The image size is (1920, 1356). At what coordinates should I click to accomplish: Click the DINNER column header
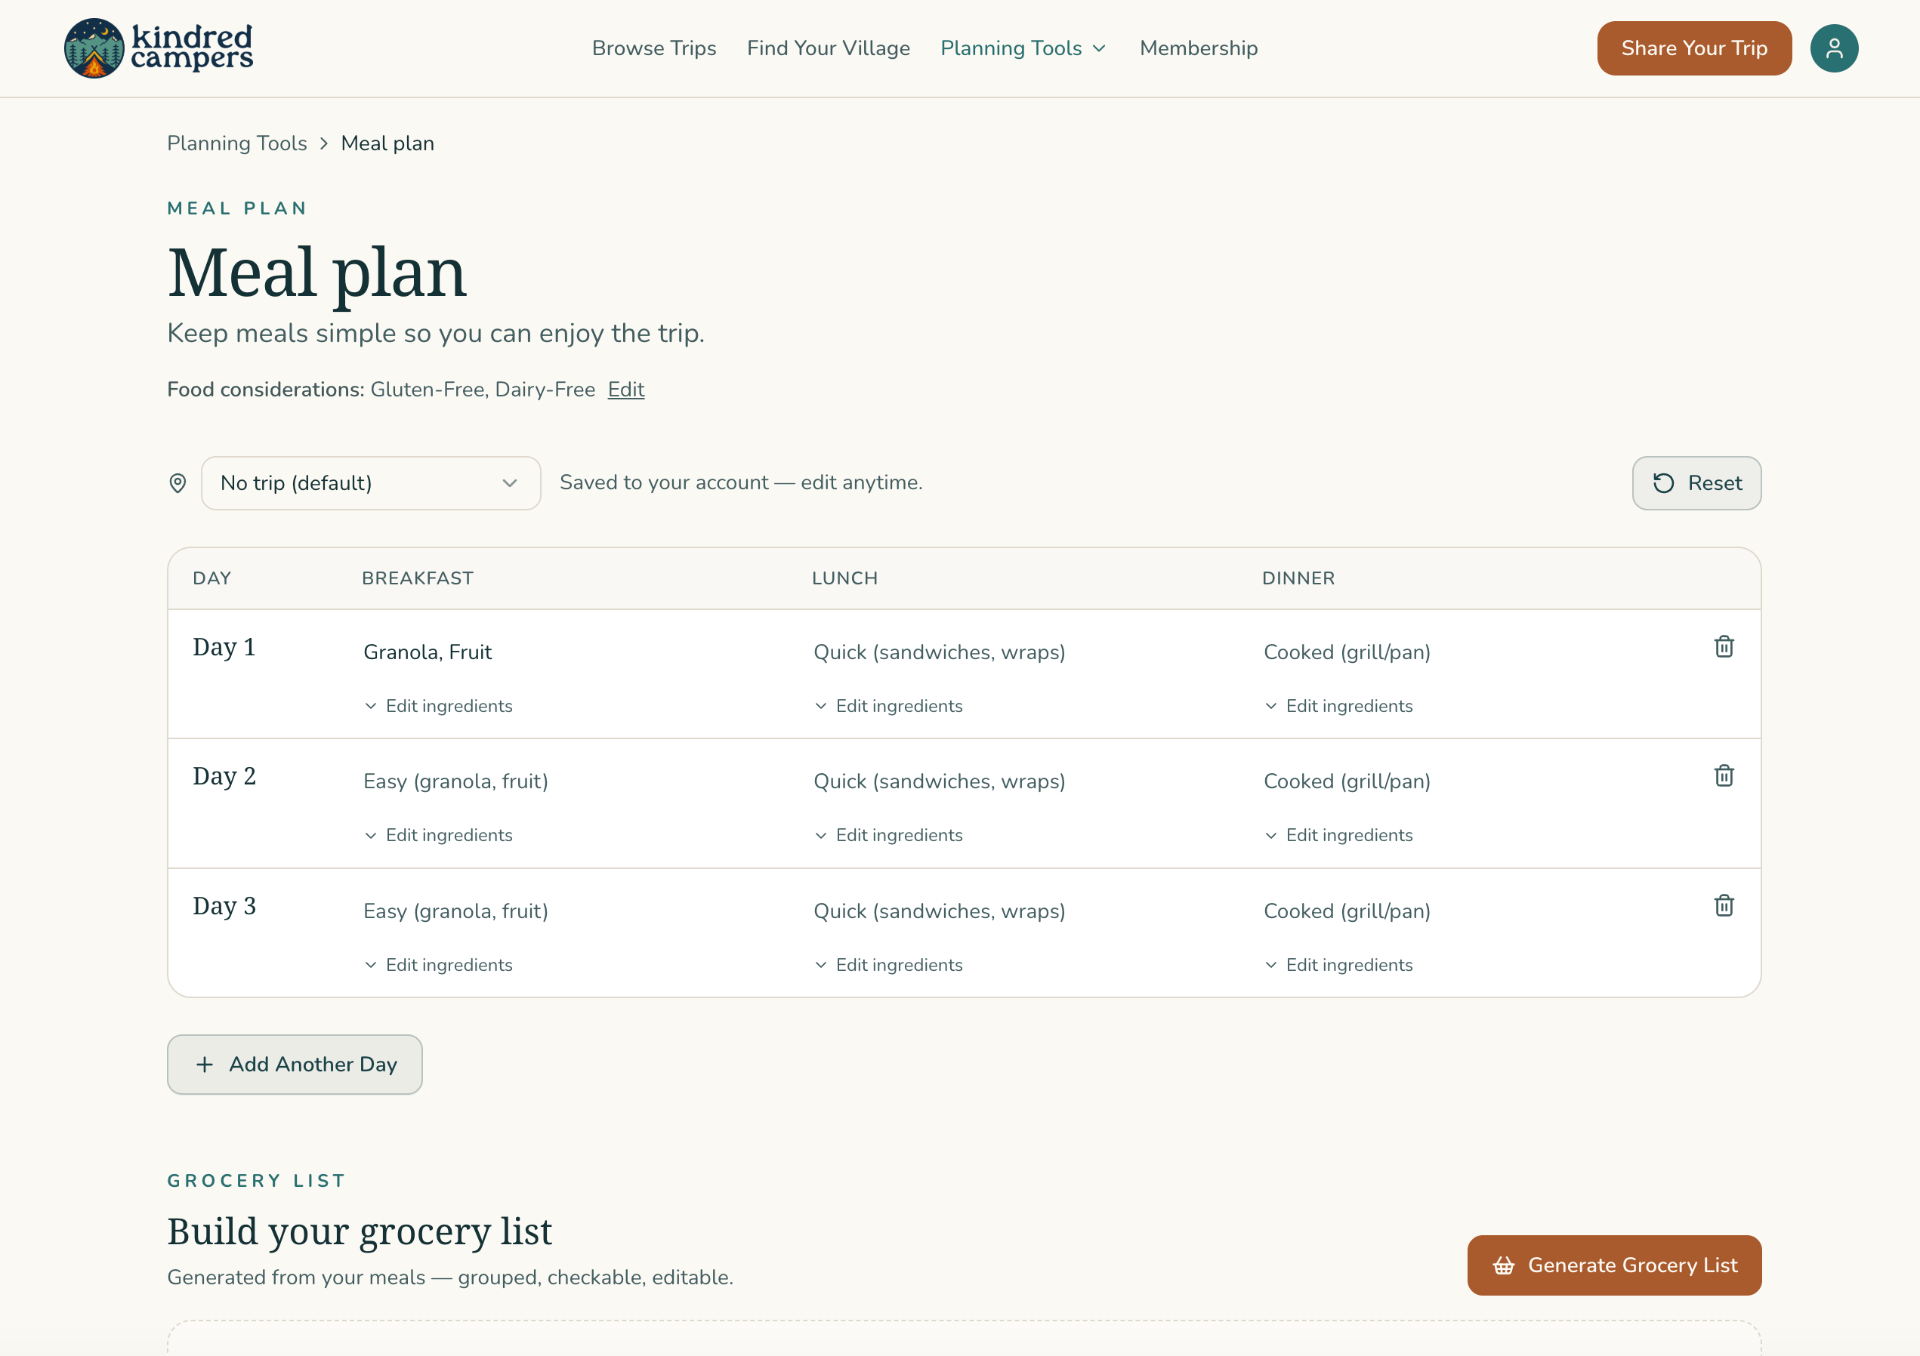[x=1298, y=578]
